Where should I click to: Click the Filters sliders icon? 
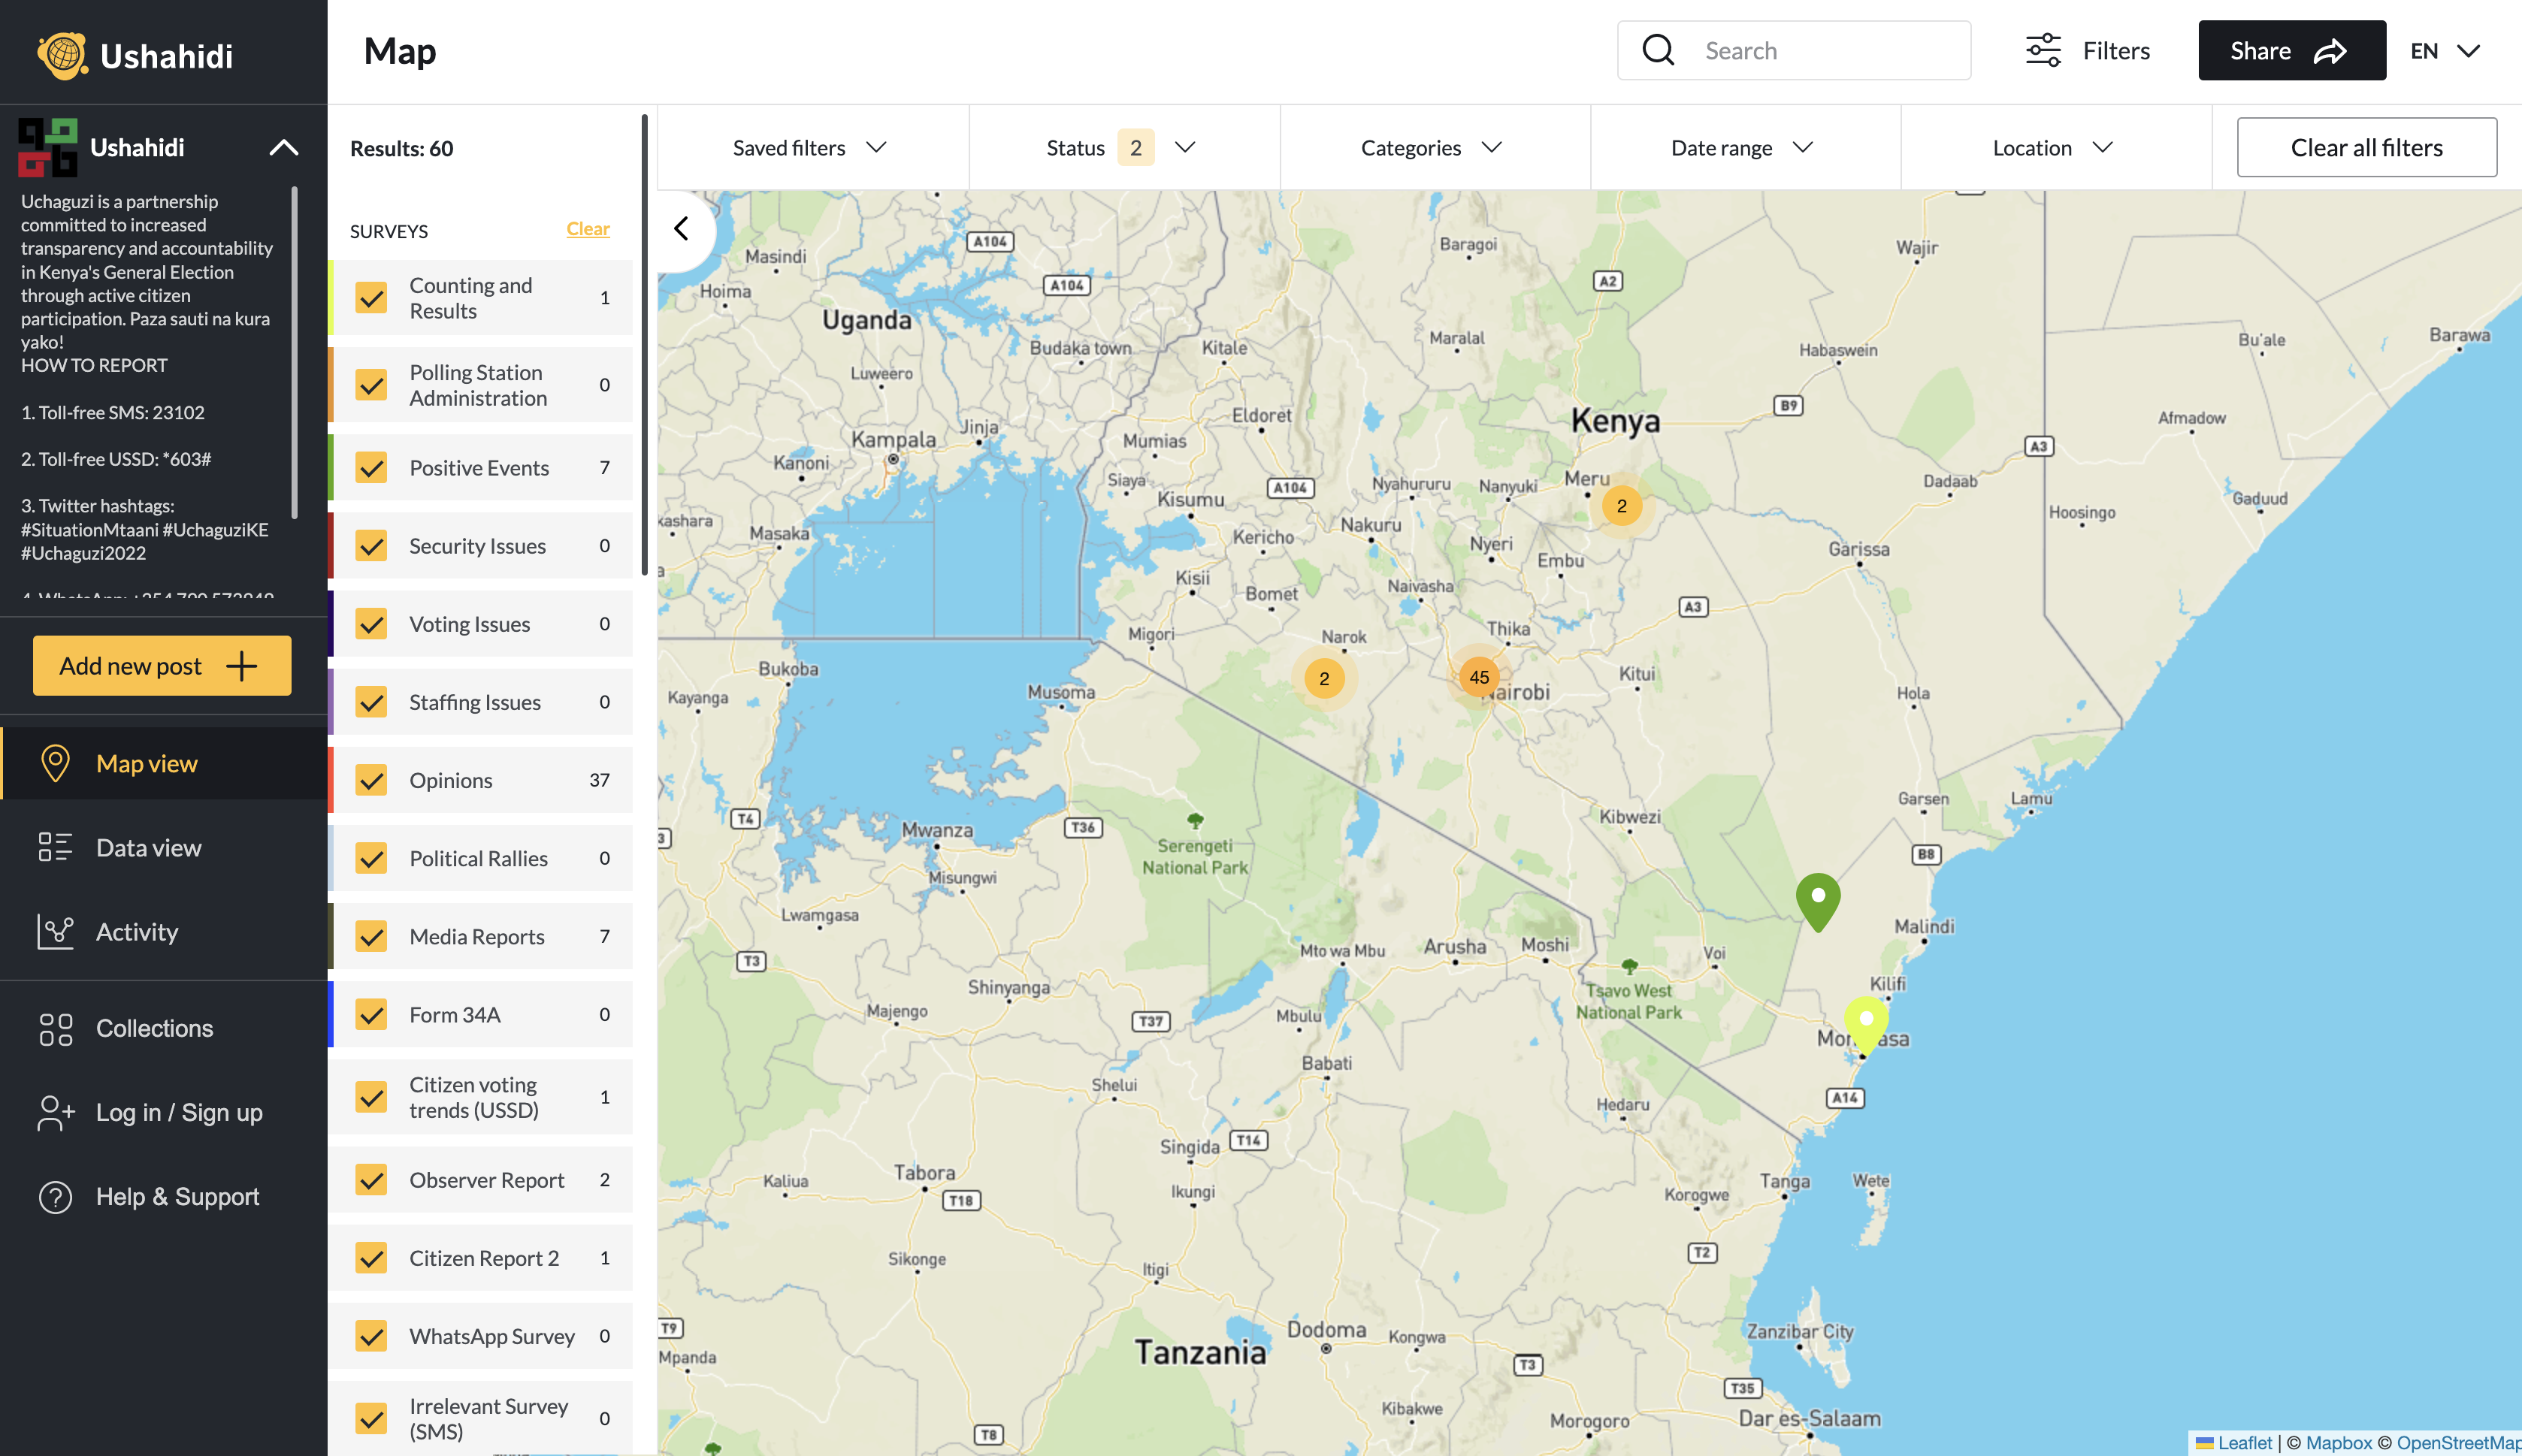pos(2043,50)
